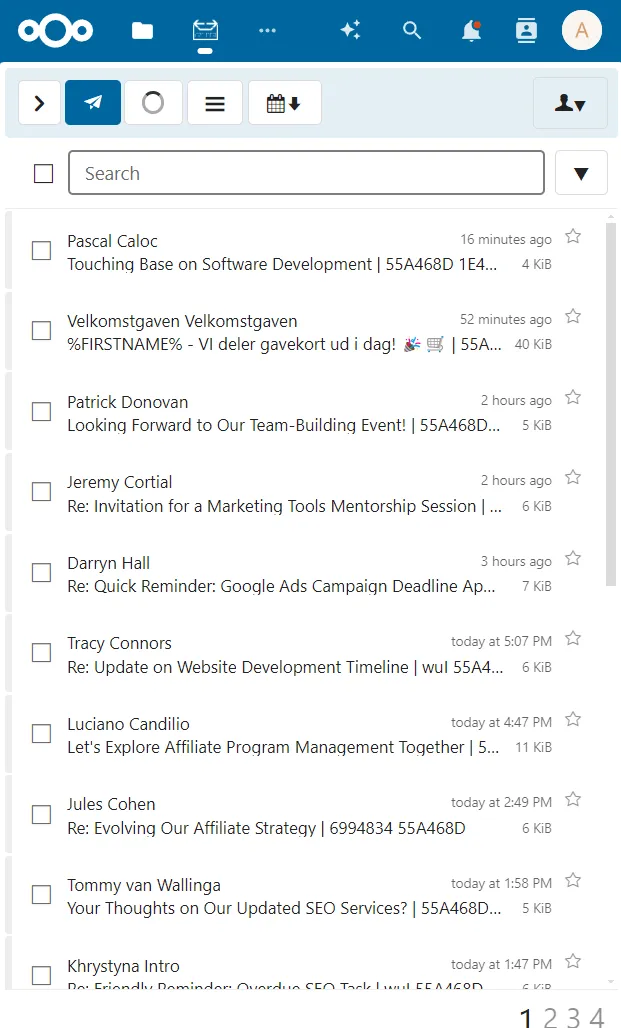The image size is (621, 1028).
Task: Click the compose message paper plane icon
Action: (x=93, y=102)
